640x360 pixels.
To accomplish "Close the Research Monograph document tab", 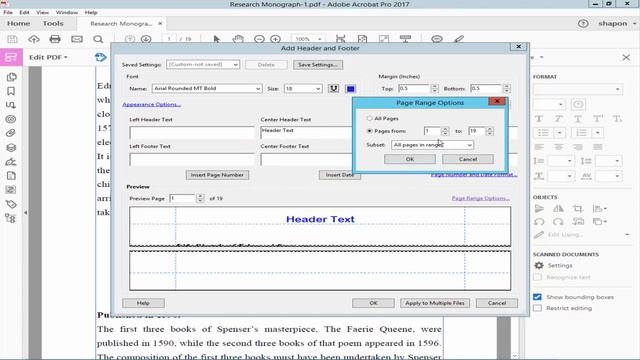I will [160, 24].
